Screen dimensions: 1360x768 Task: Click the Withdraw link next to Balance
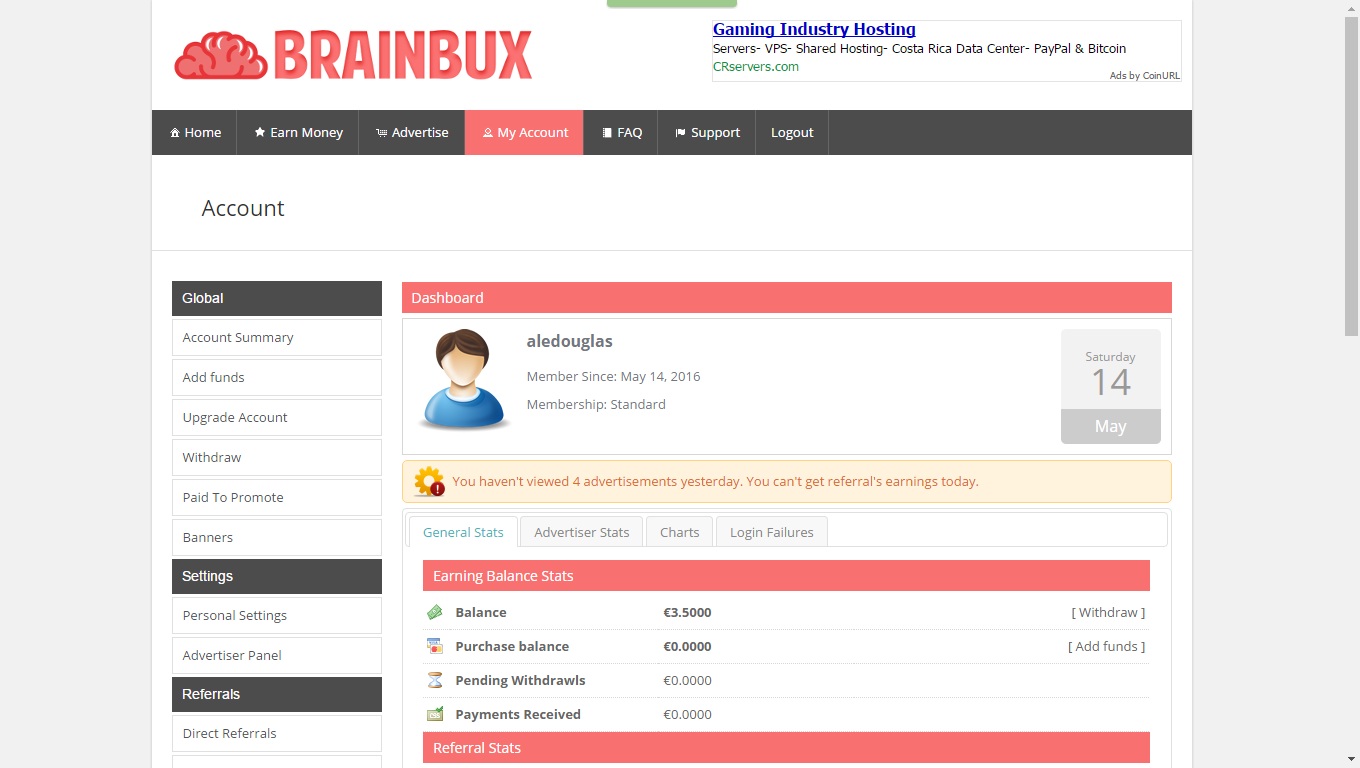pos(1108,612)
